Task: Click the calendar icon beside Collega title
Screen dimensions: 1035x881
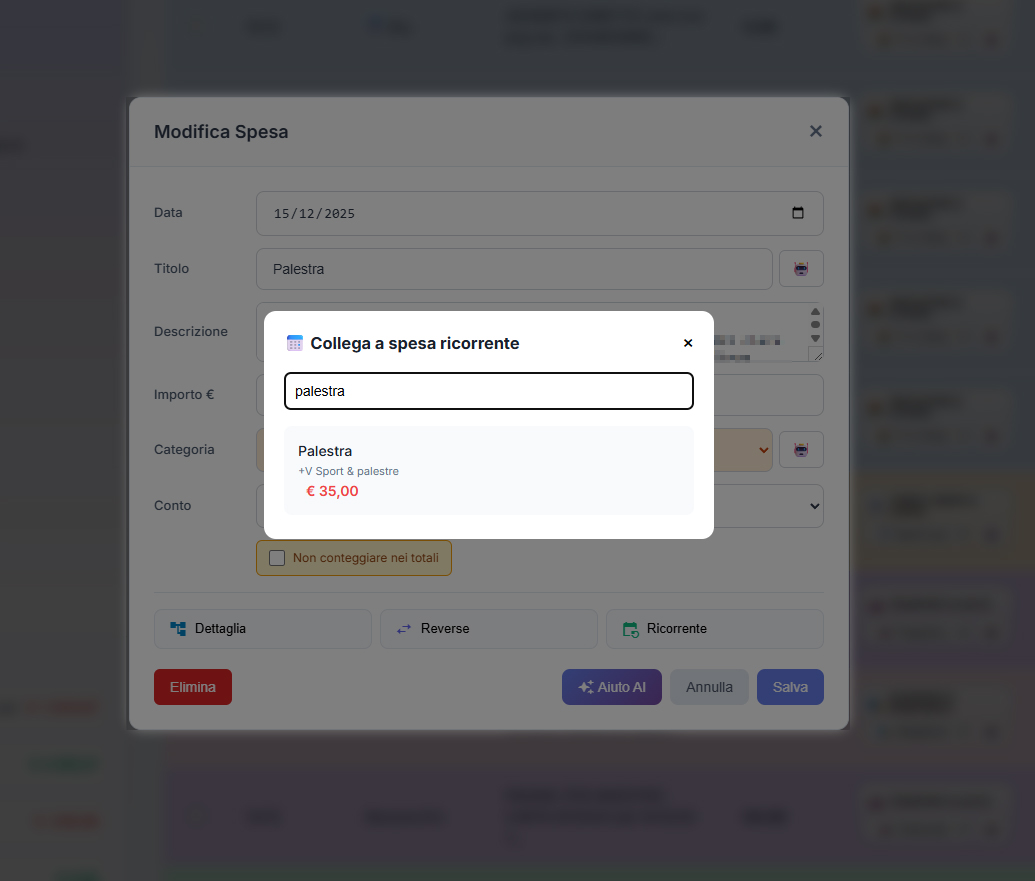Action: pos(294,343)
